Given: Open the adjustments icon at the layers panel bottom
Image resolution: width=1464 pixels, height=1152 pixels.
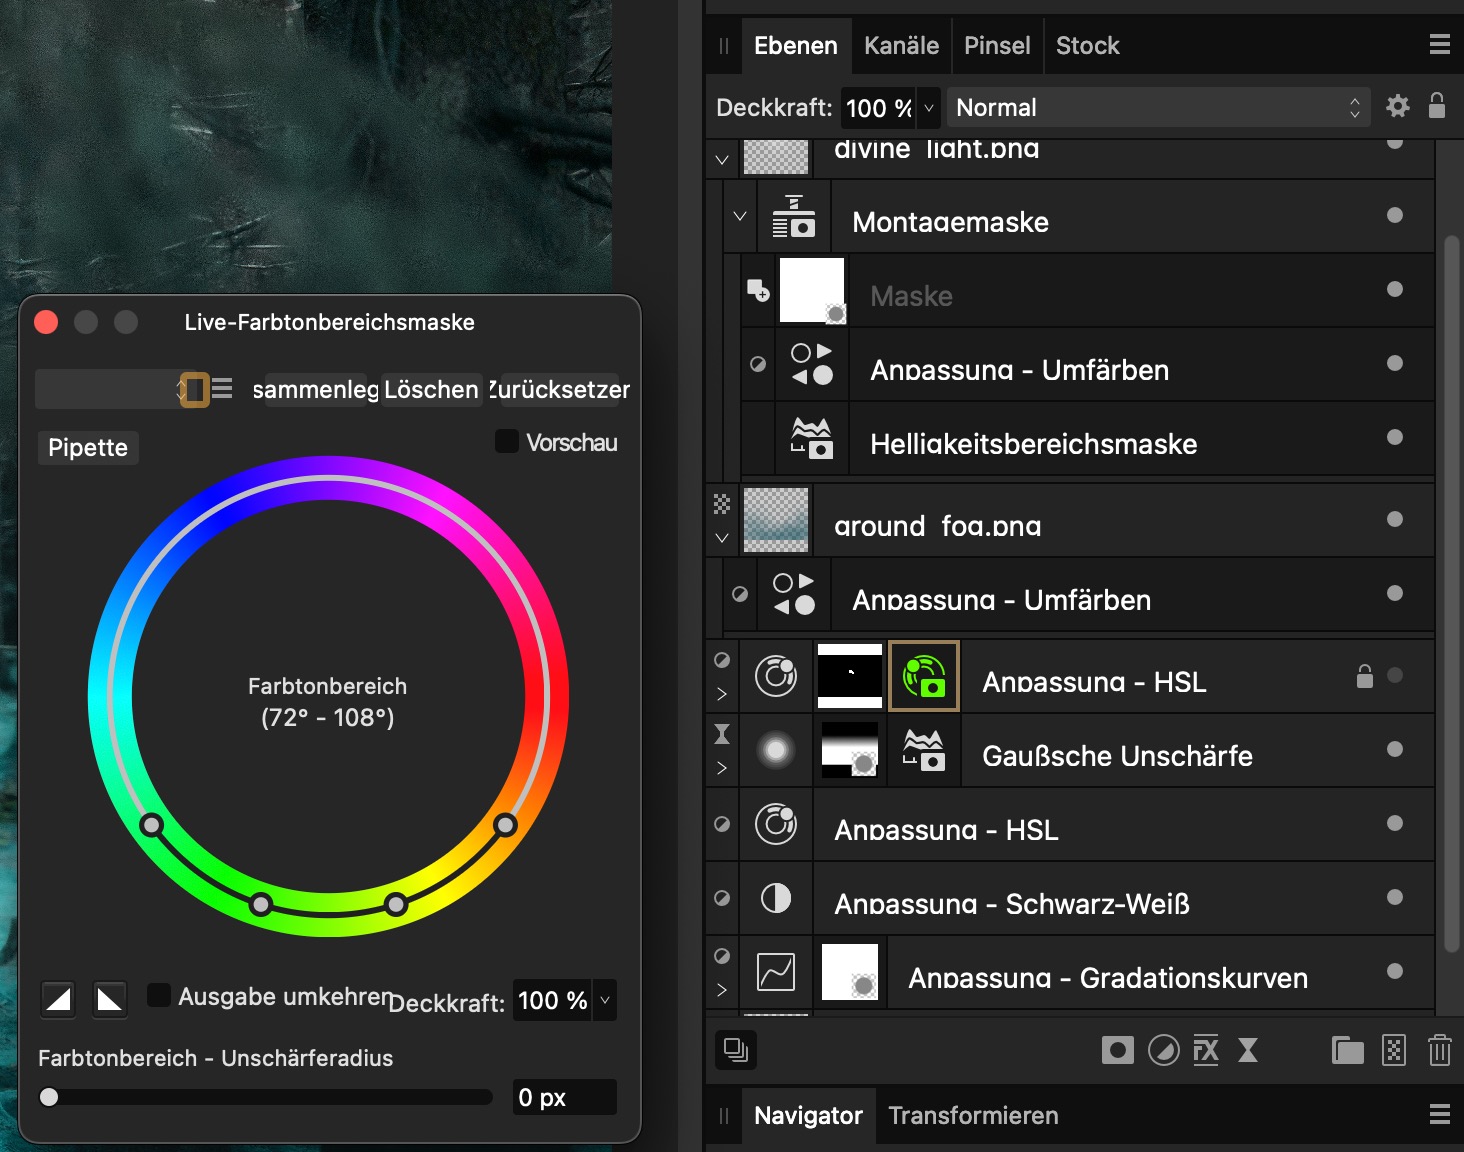Looking at the screenshot, I should 1163,1050.
